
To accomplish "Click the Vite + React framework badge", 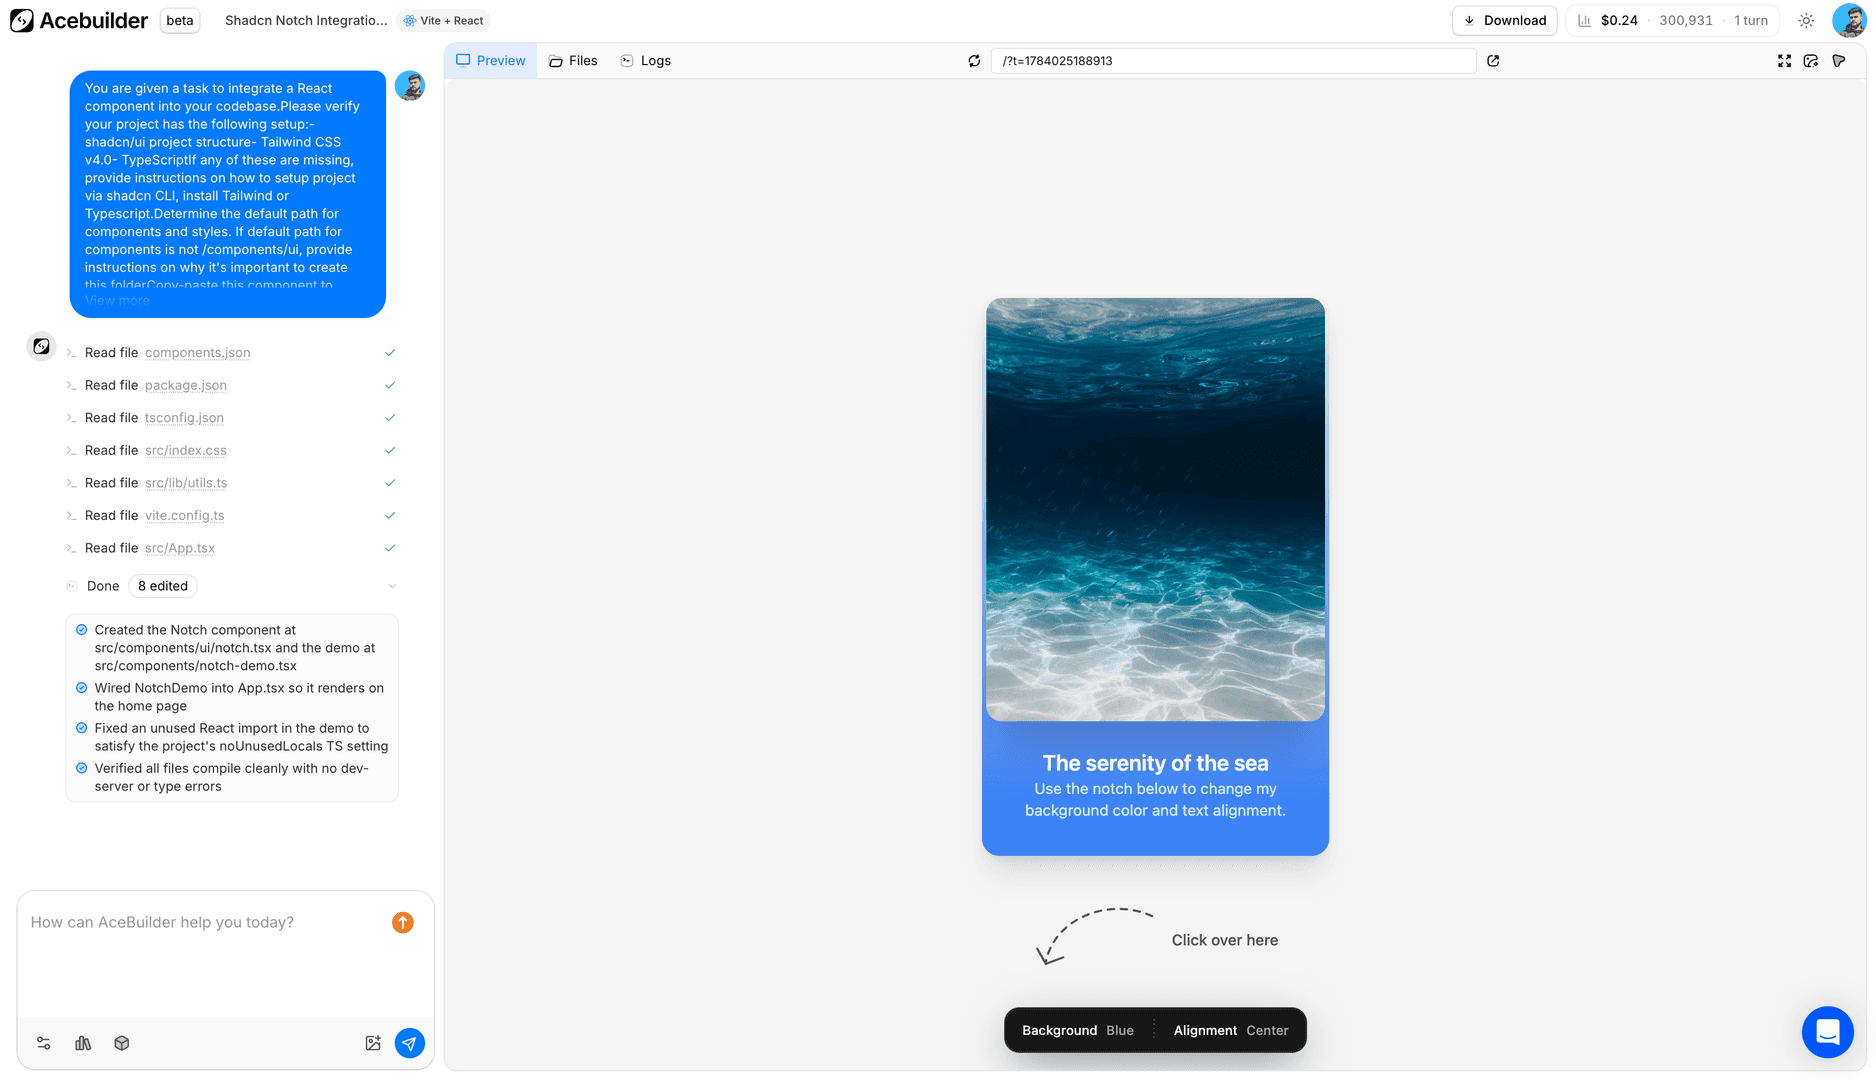I will pyautogui.click(x=443, y=20).
